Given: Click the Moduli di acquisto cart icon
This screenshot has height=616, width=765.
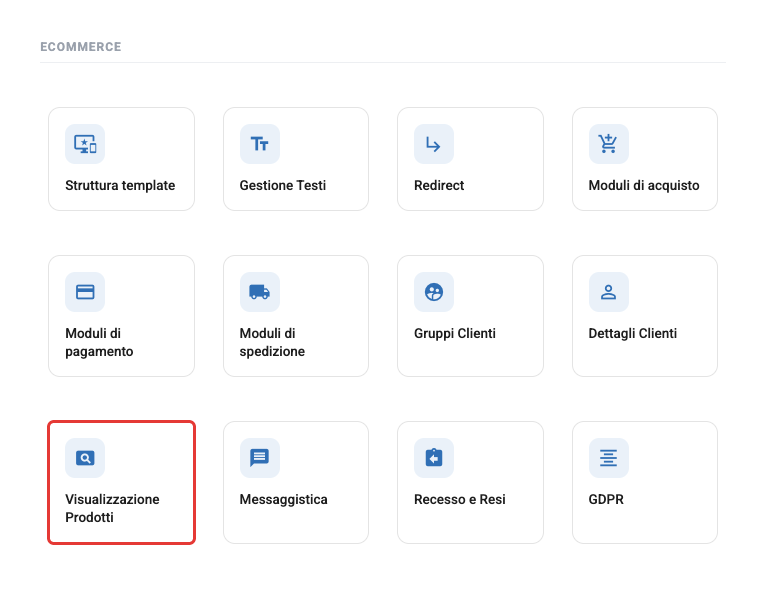Looking at the screenshot, I should pos(608,144).
